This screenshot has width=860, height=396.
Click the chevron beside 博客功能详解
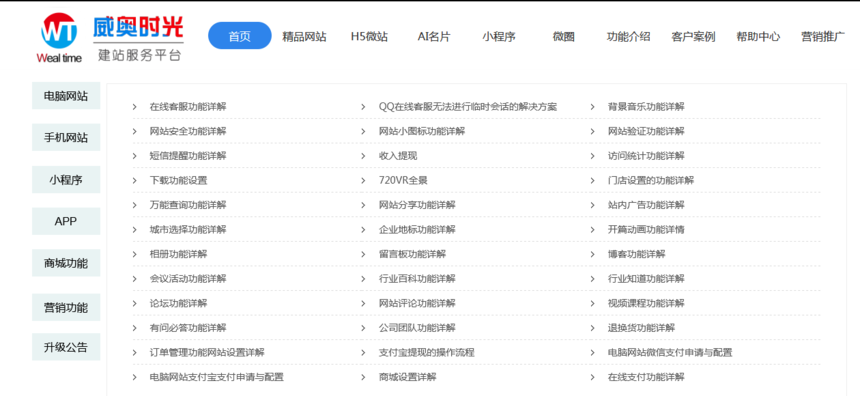coord(592,254)
